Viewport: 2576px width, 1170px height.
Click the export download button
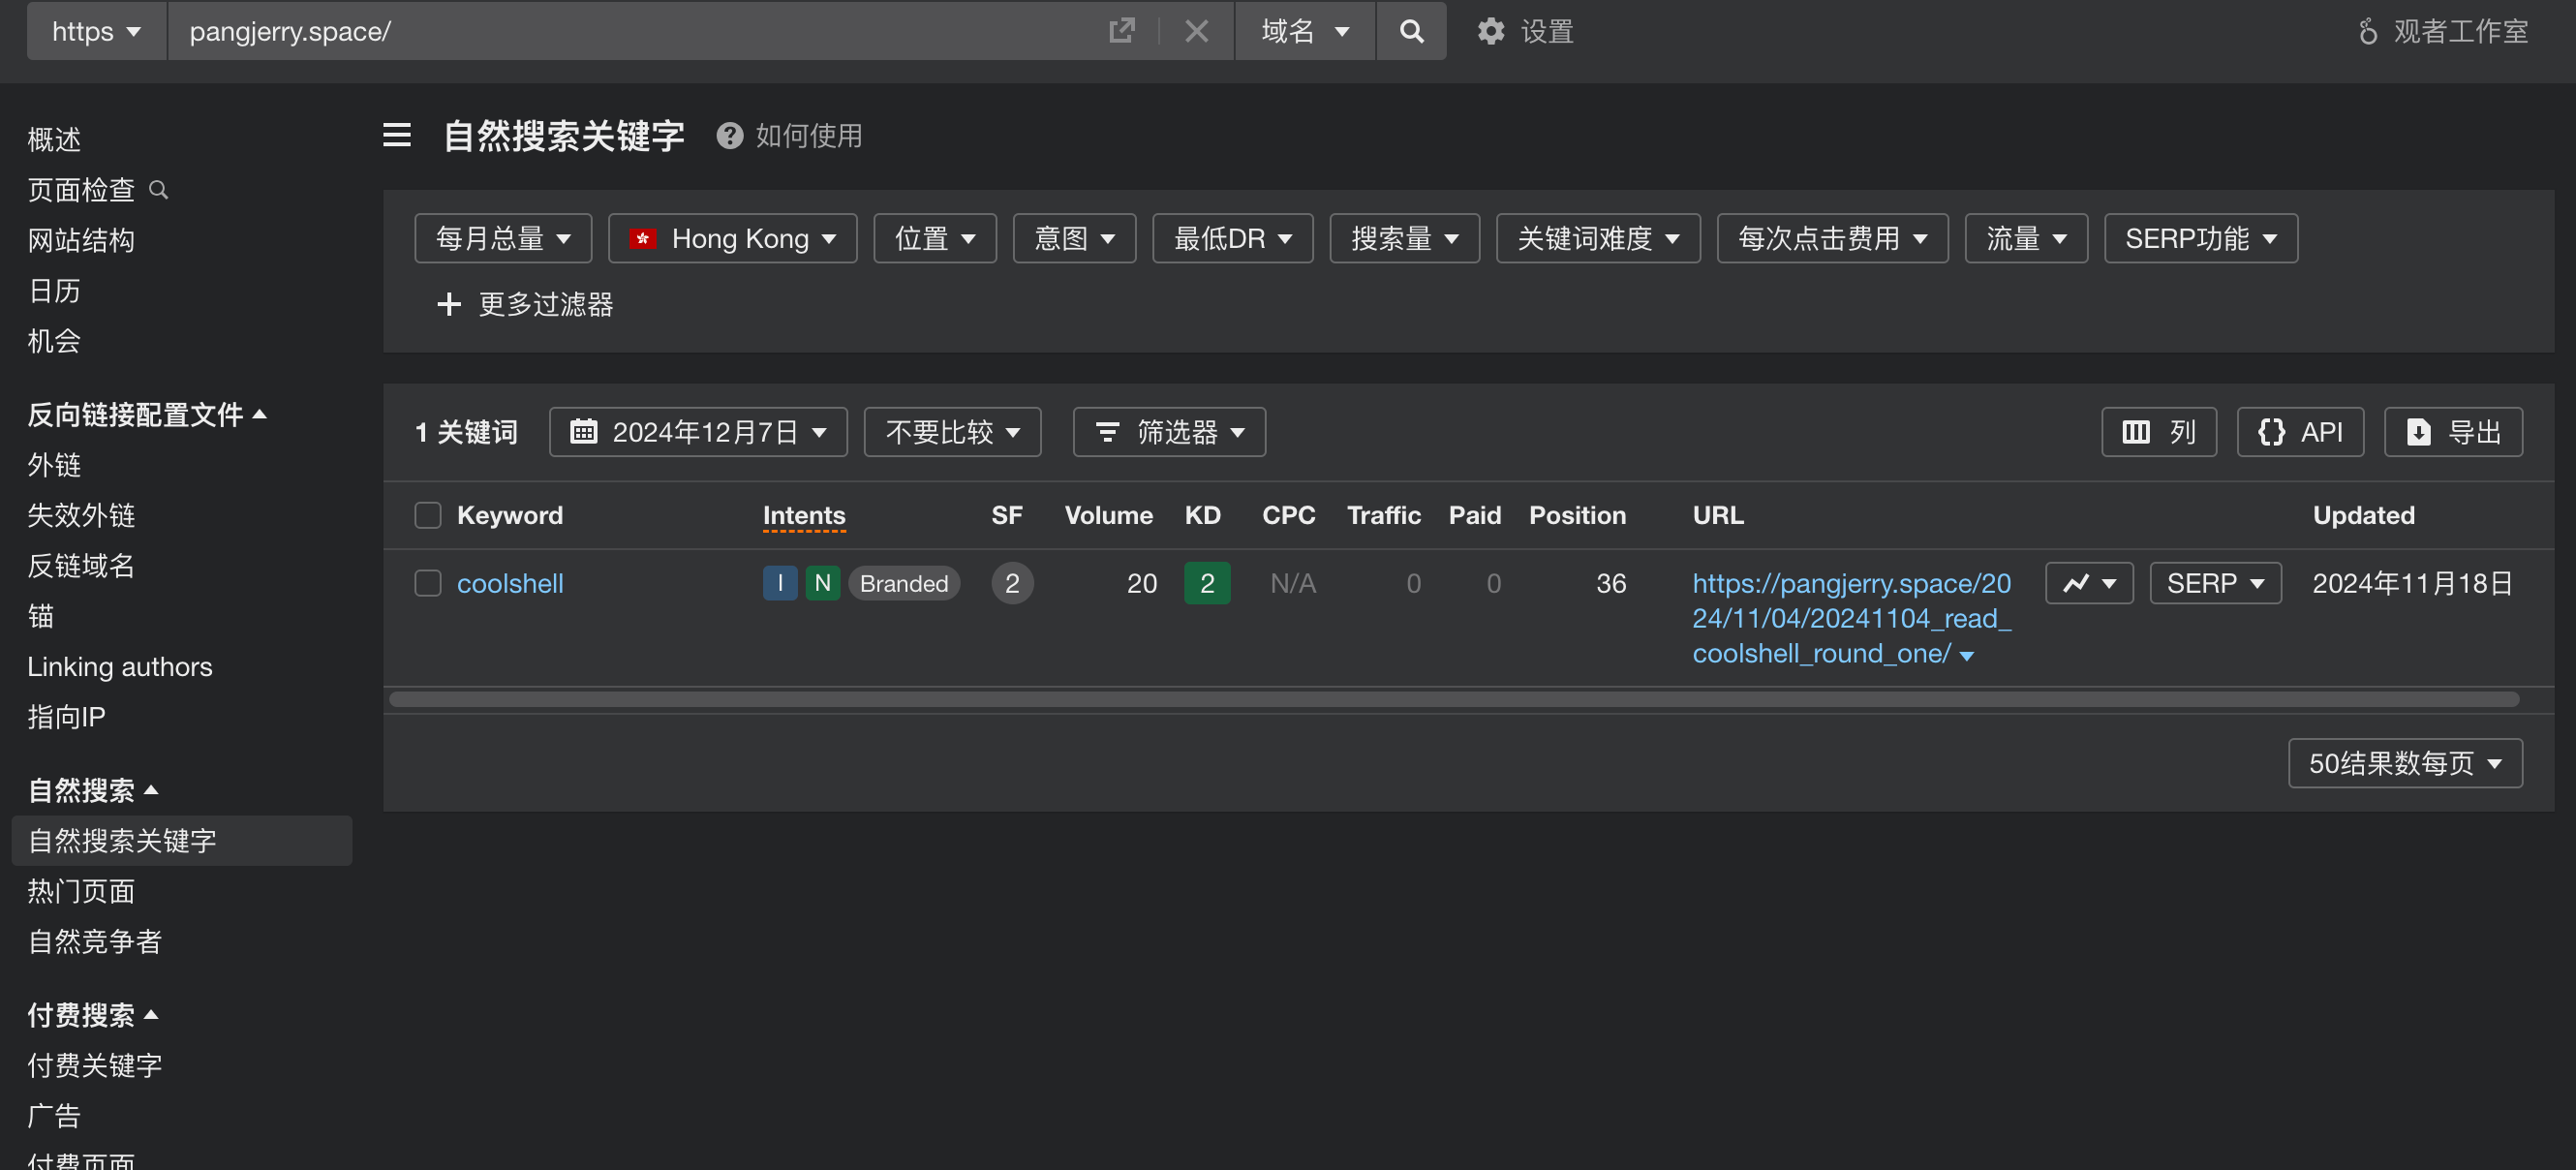(x=2452, y=432)
